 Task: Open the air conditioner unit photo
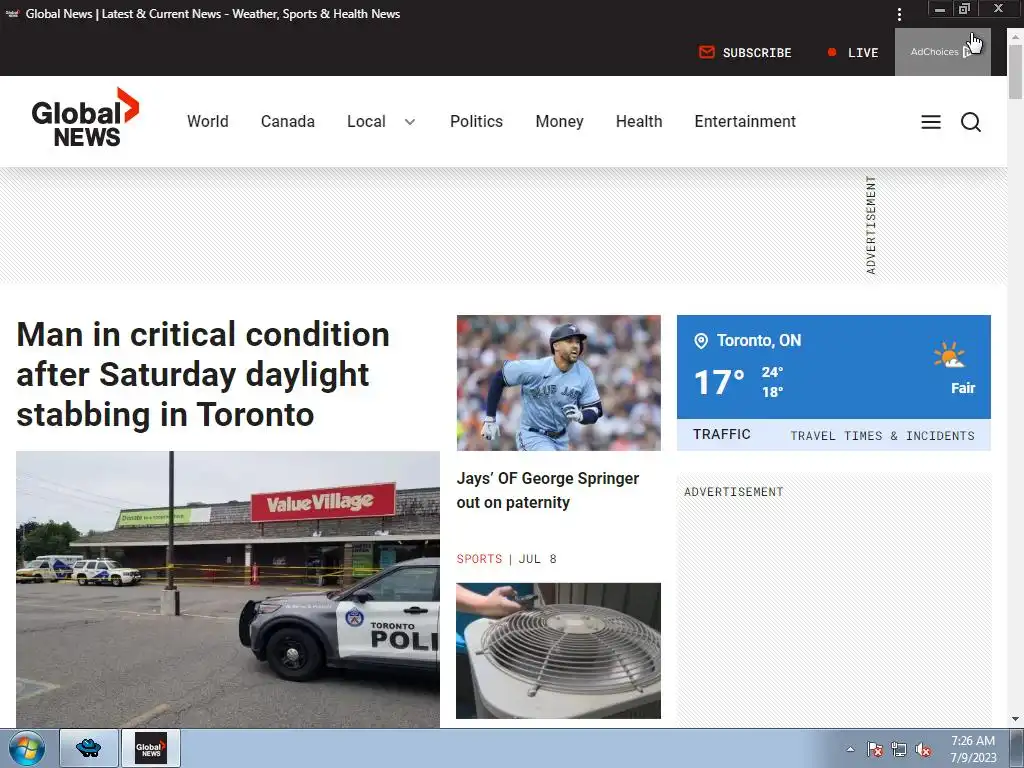point(558,651)
